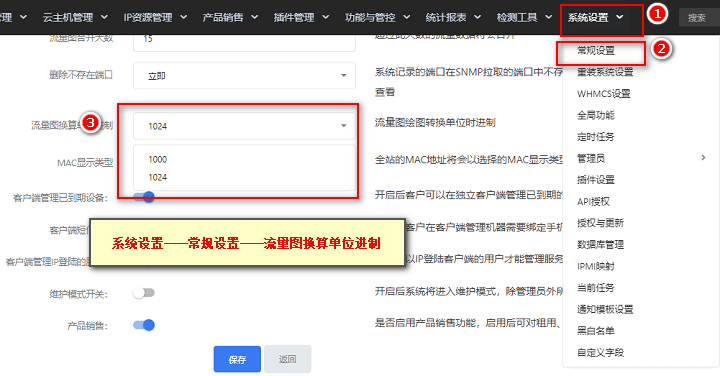Image resolution: width=720 pixels, height=376 pixels.
Task: Expand the 管理员 submenu arrow
Action: click(703, 158)
